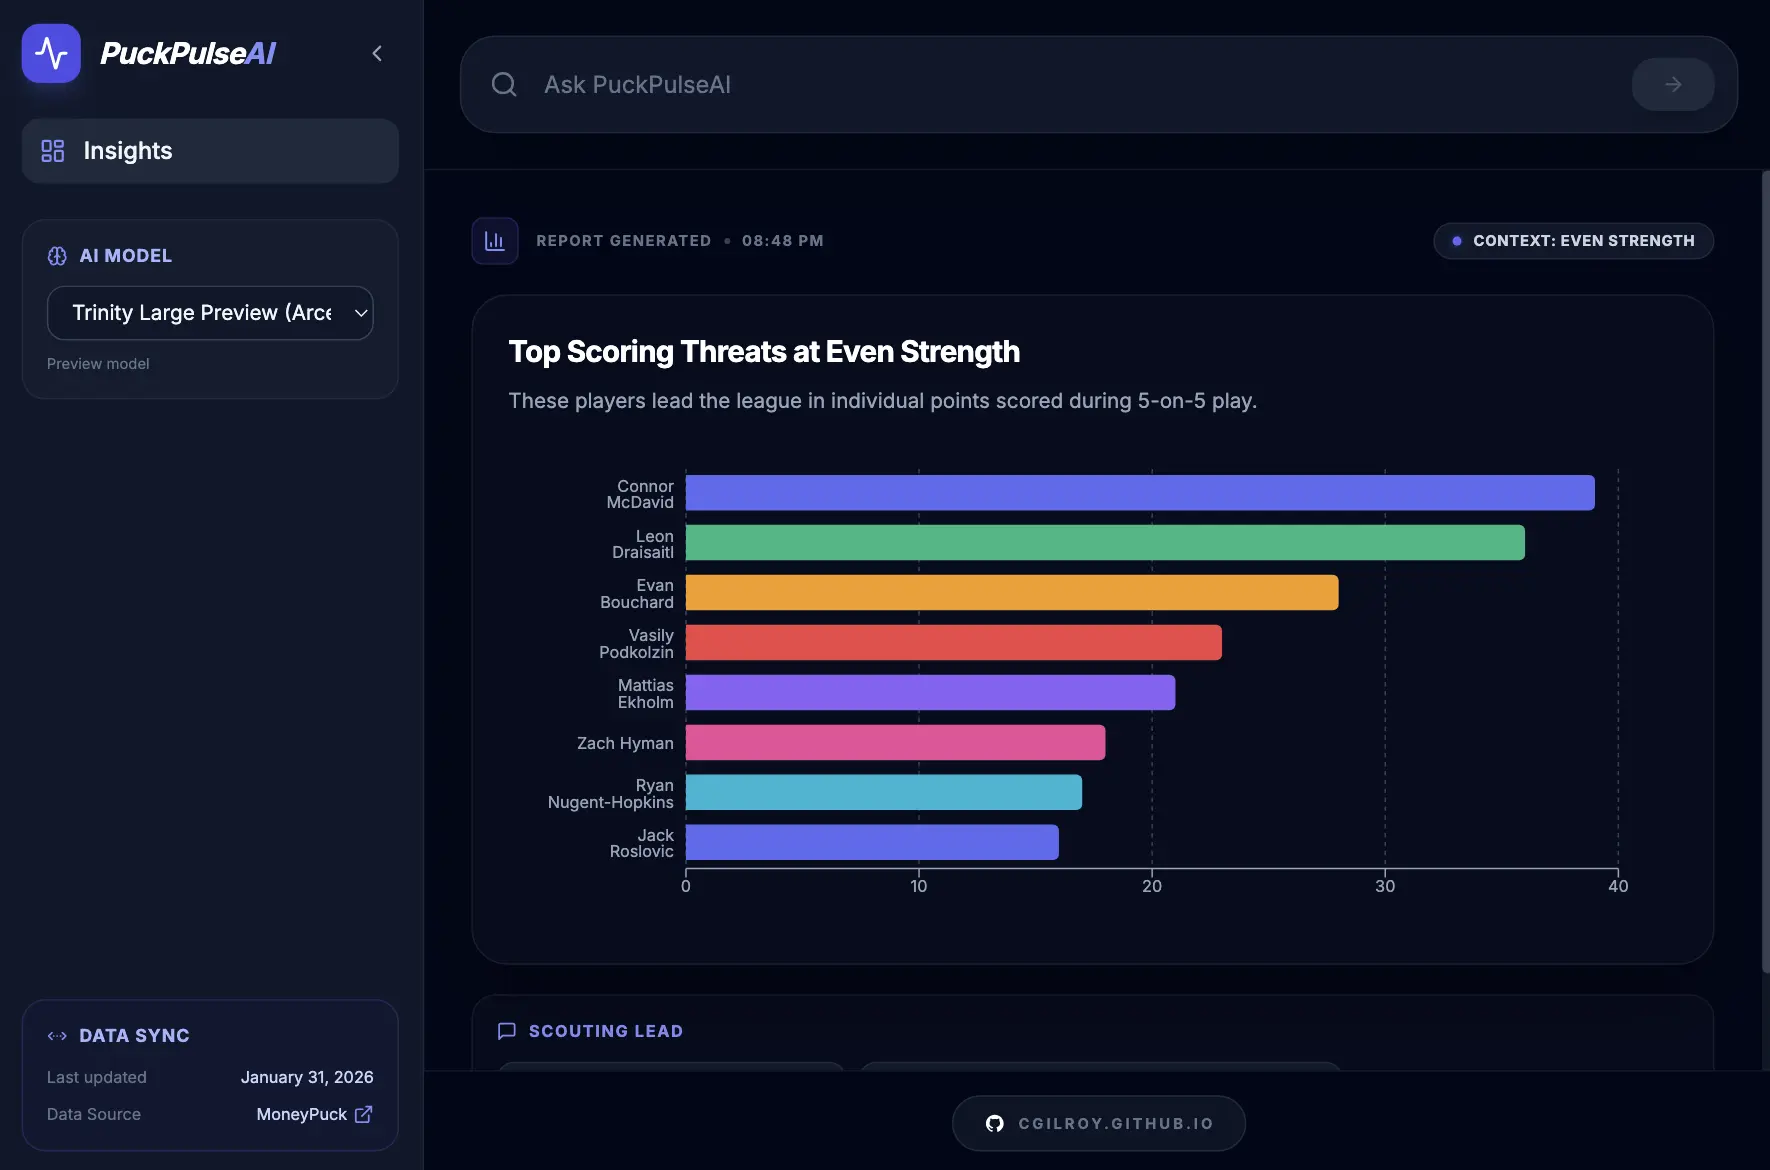Click the search magnifier icon
Image resolution: width=1770 pixels, height=1170 pixels.
click(504, 85)
